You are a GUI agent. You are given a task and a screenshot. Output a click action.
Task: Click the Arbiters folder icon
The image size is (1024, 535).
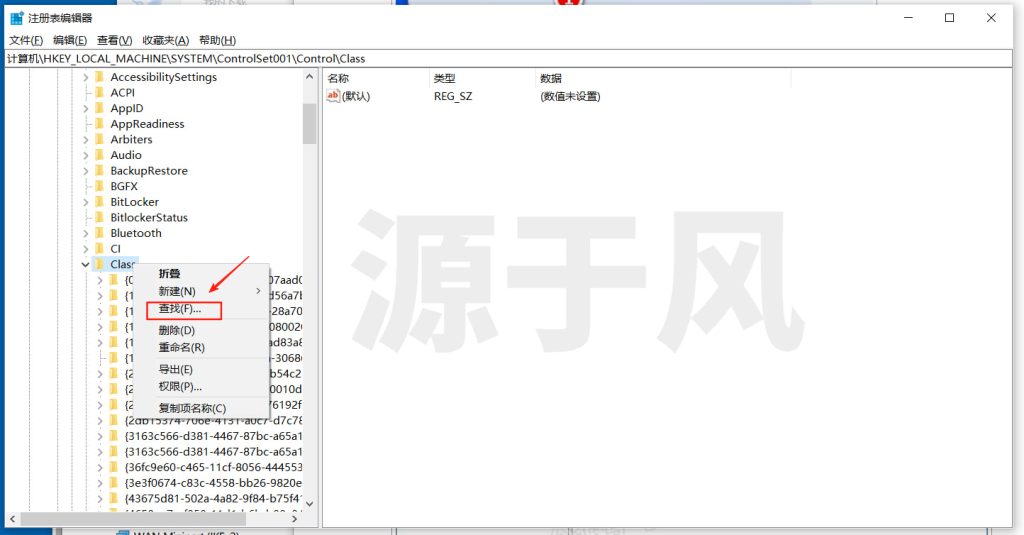tap(100, 140)
